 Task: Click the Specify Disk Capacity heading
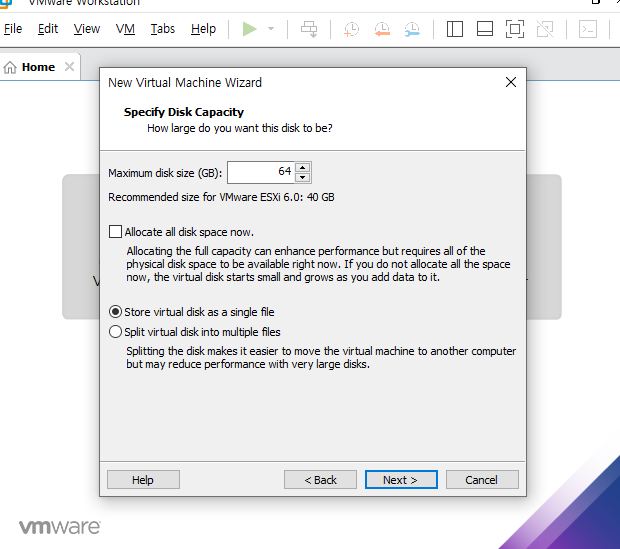(x=184, y=112)
